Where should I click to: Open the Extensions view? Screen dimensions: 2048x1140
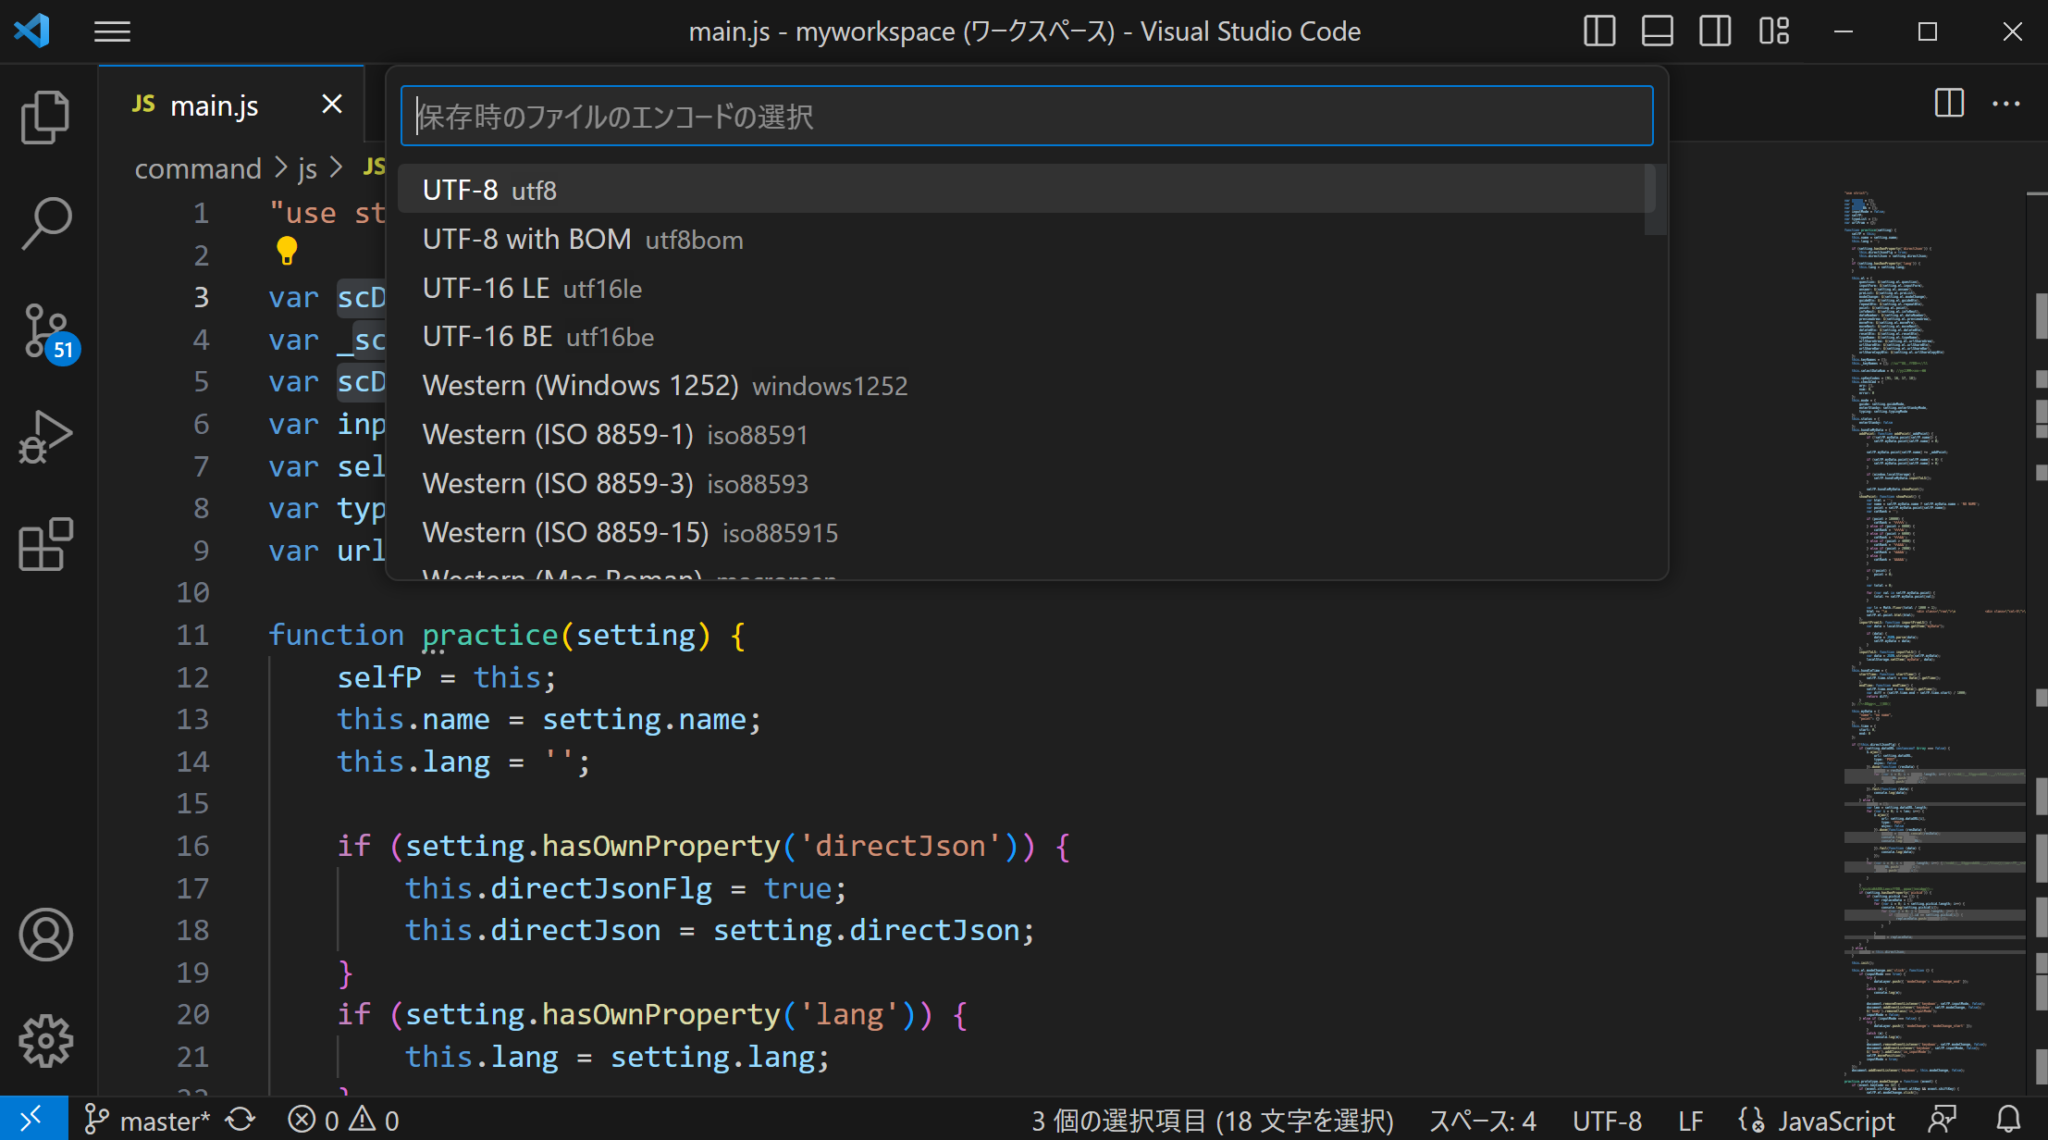46,545
